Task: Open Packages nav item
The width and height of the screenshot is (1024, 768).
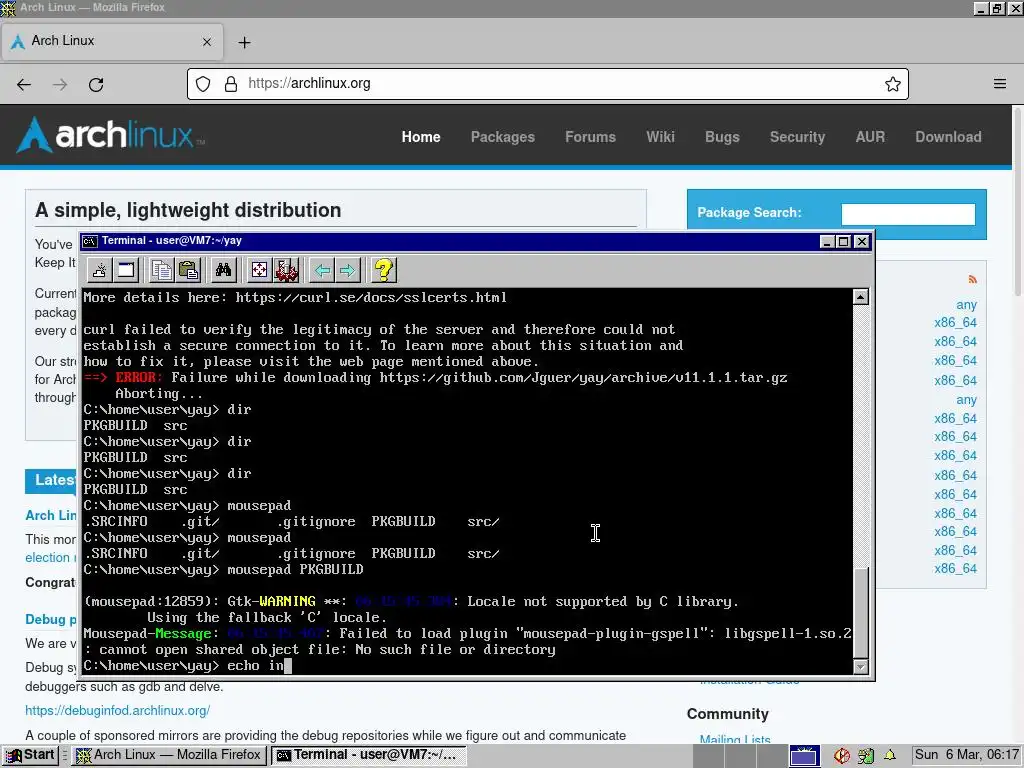Action: 503,137
